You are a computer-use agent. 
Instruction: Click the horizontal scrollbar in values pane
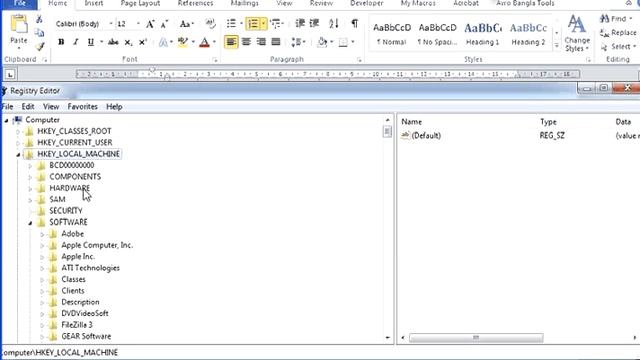[x=476, y=338]
